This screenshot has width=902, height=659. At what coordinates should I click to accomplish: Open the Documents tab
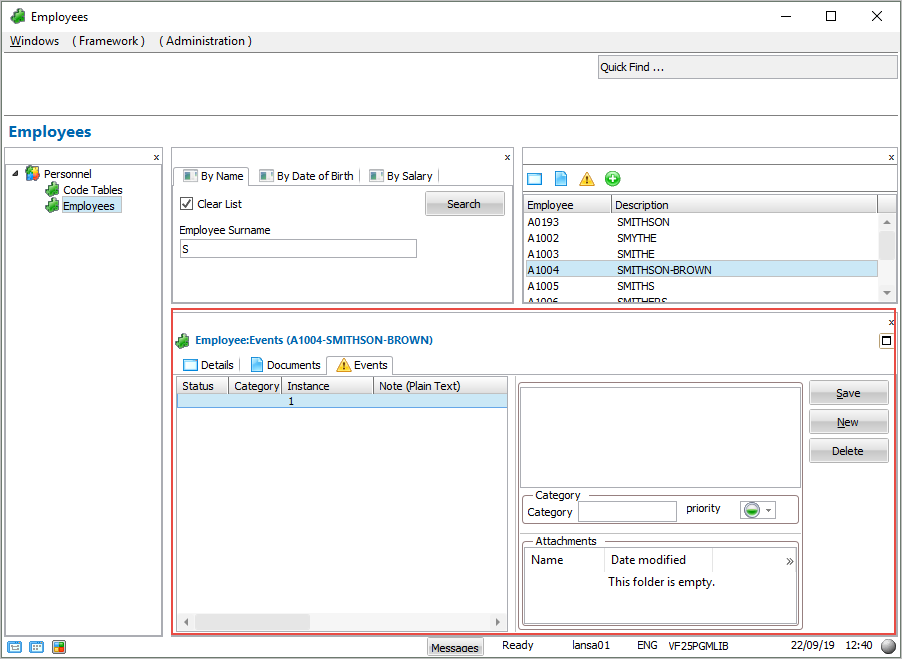(285, 365)
